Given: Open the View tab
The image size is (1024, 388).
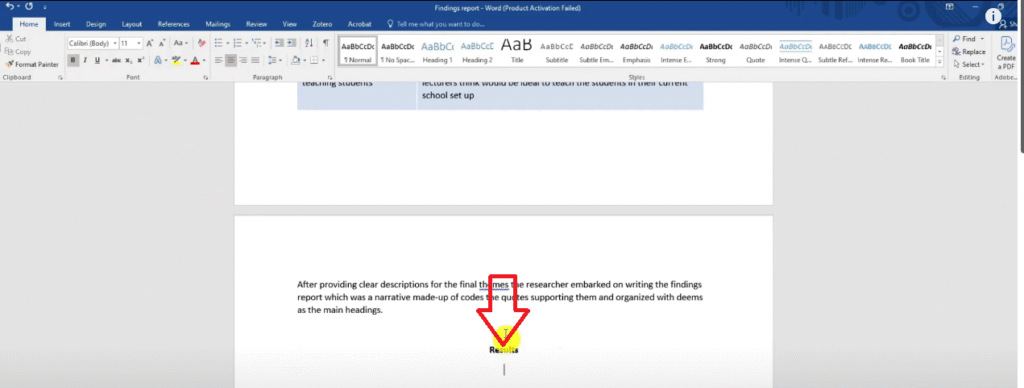Looking at the screenshot, I should click(x=289, y=24).
